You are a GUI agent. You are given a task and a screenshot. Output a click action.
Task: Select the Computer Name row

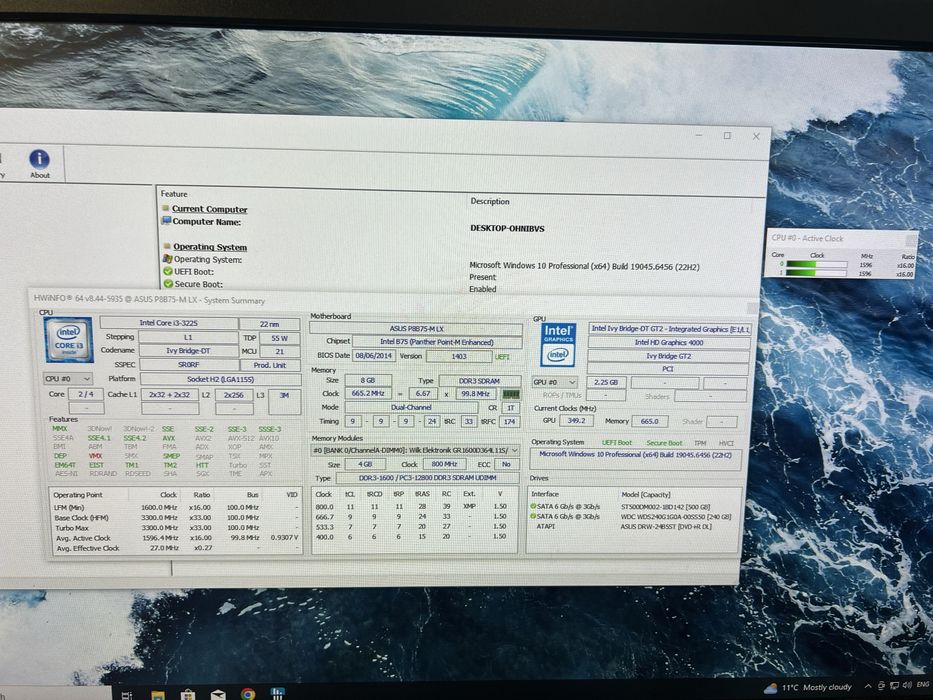pos(206,221)
